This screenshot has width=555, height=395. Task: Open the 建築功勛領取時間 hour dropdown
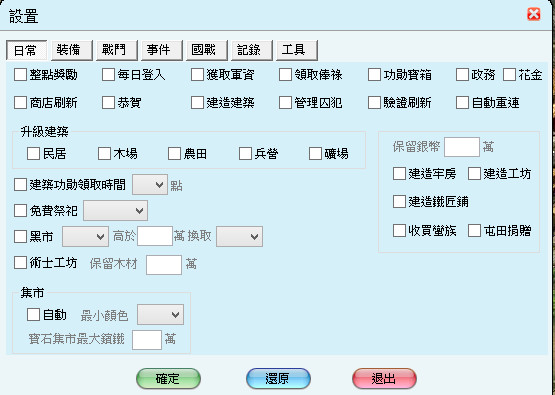[150, 184]
